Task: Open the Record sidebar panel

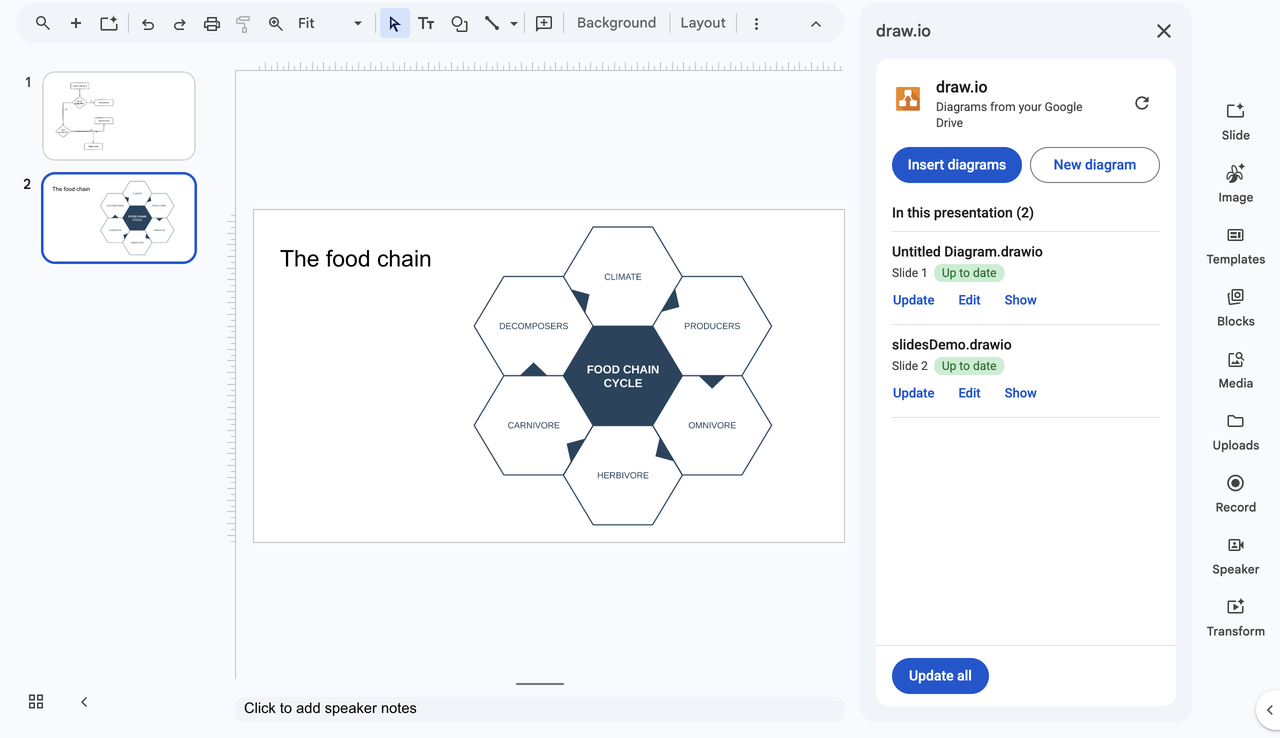Action: pyautogui.click(x=1235, y=493)
